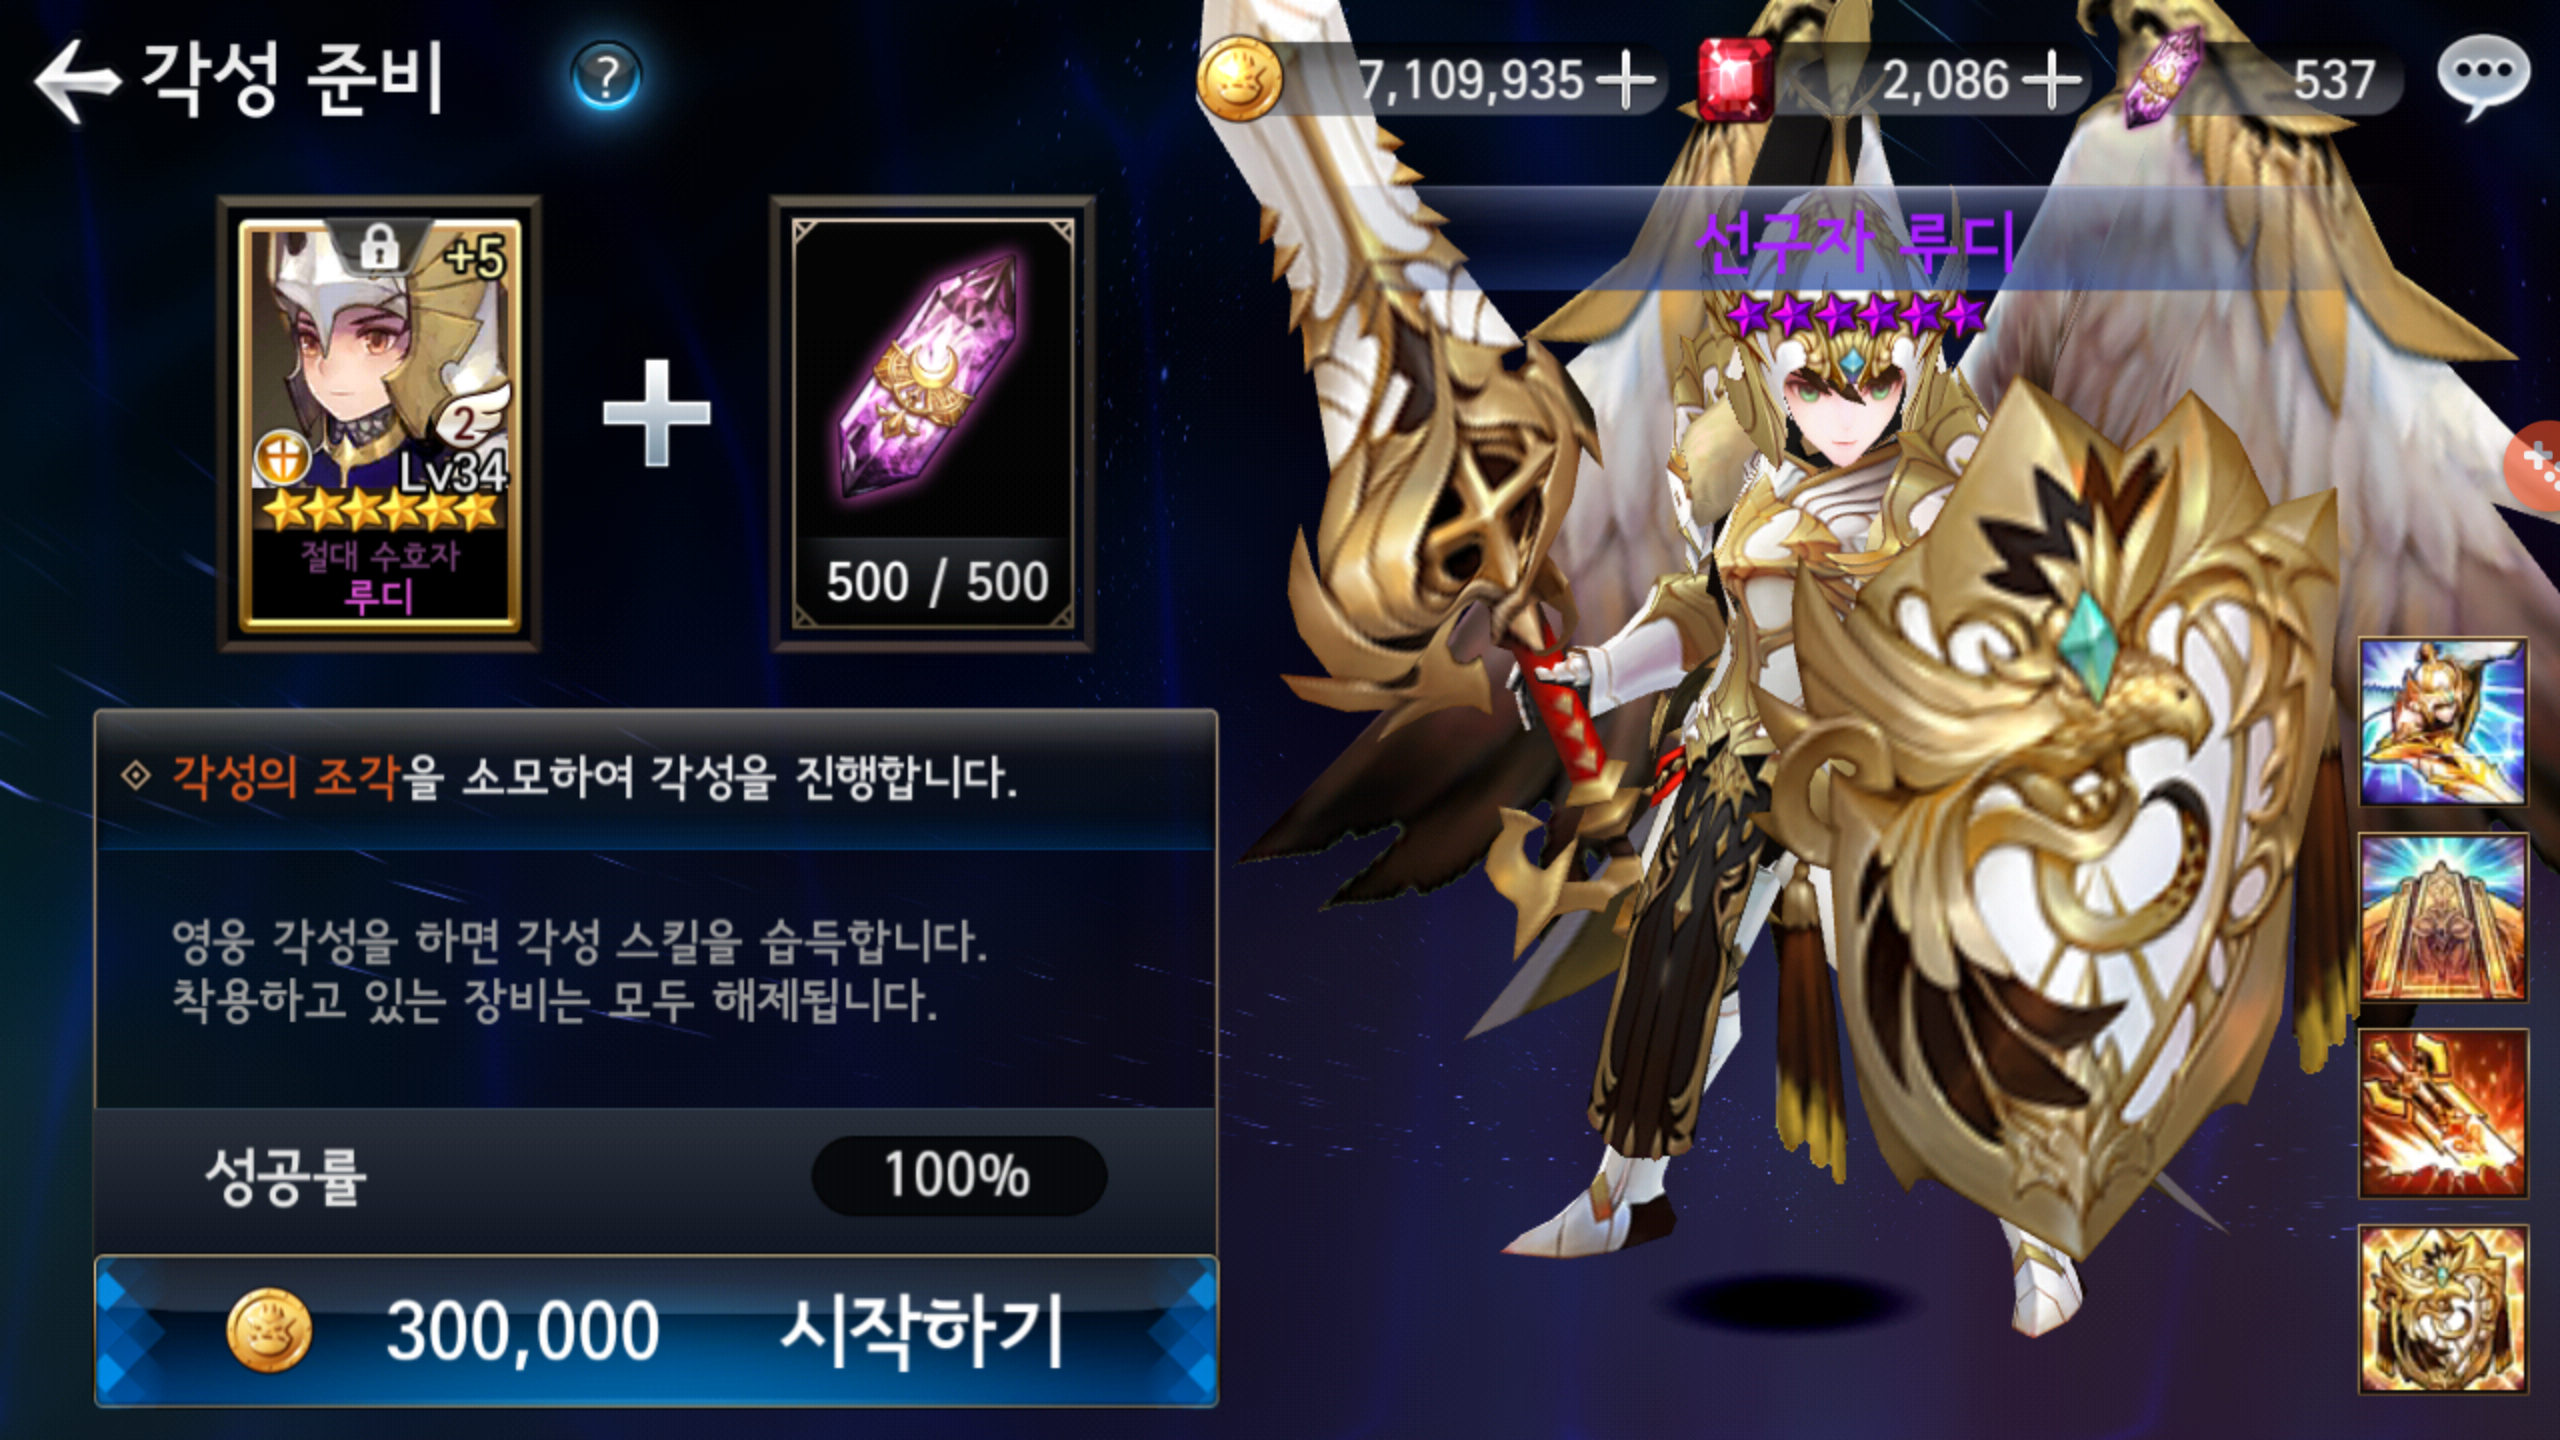Tap the lock icon on hero card

pyautogui.click(x=379, y=246)
